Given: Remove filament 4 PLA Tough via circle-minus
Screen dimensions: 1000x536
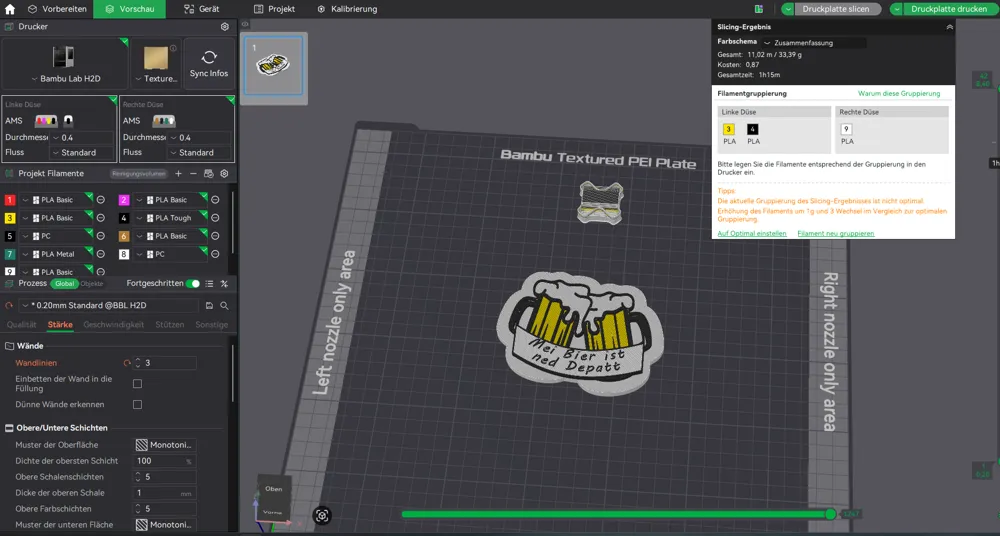Looking at the screenshot, I should tap(215, 218).
